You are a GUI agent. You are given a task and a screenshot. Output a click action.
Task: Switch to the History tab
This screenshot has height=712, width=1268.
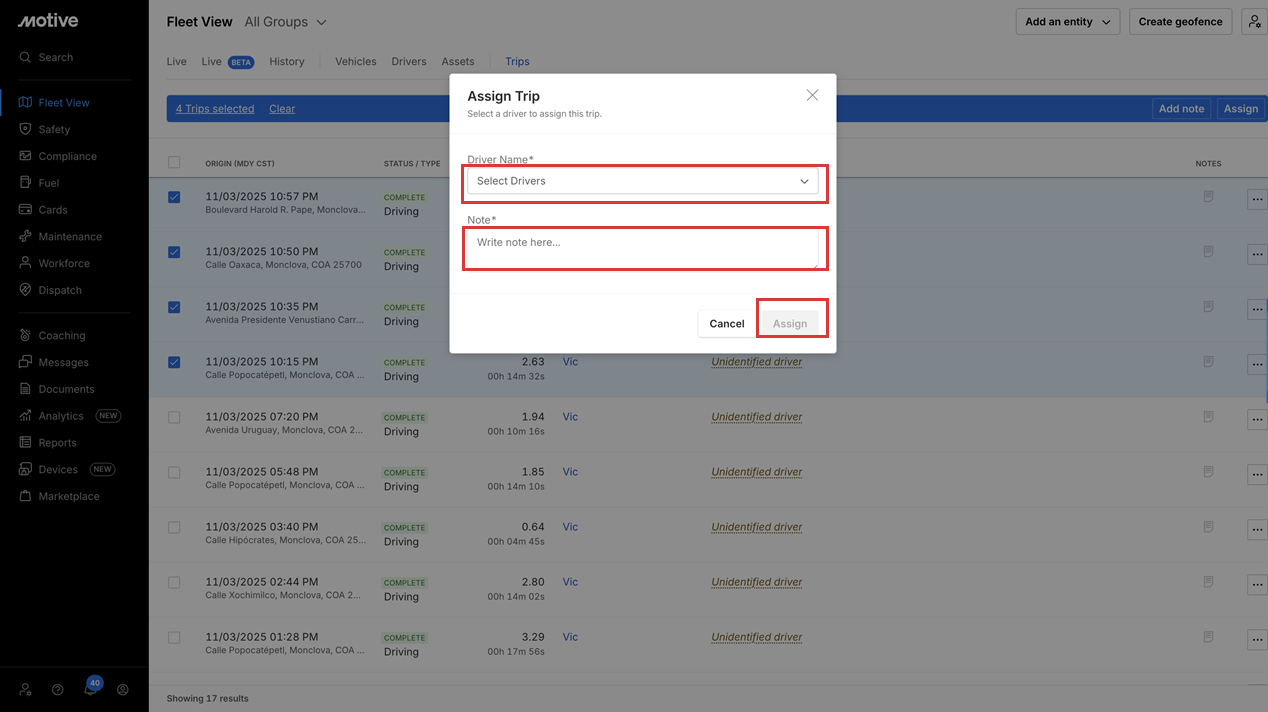tap(286, 62)
